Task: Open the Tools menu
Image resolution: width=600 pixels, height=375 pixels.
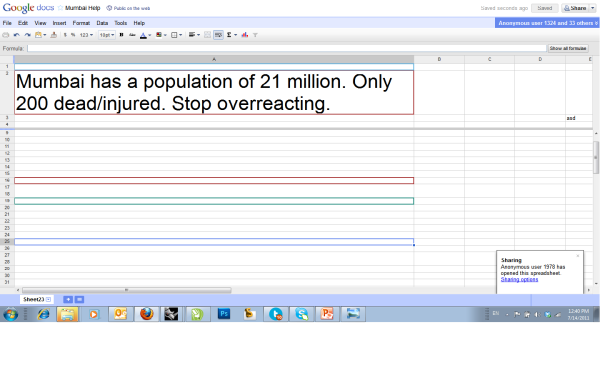Action: pyautogui.click(x=121, y=23)
